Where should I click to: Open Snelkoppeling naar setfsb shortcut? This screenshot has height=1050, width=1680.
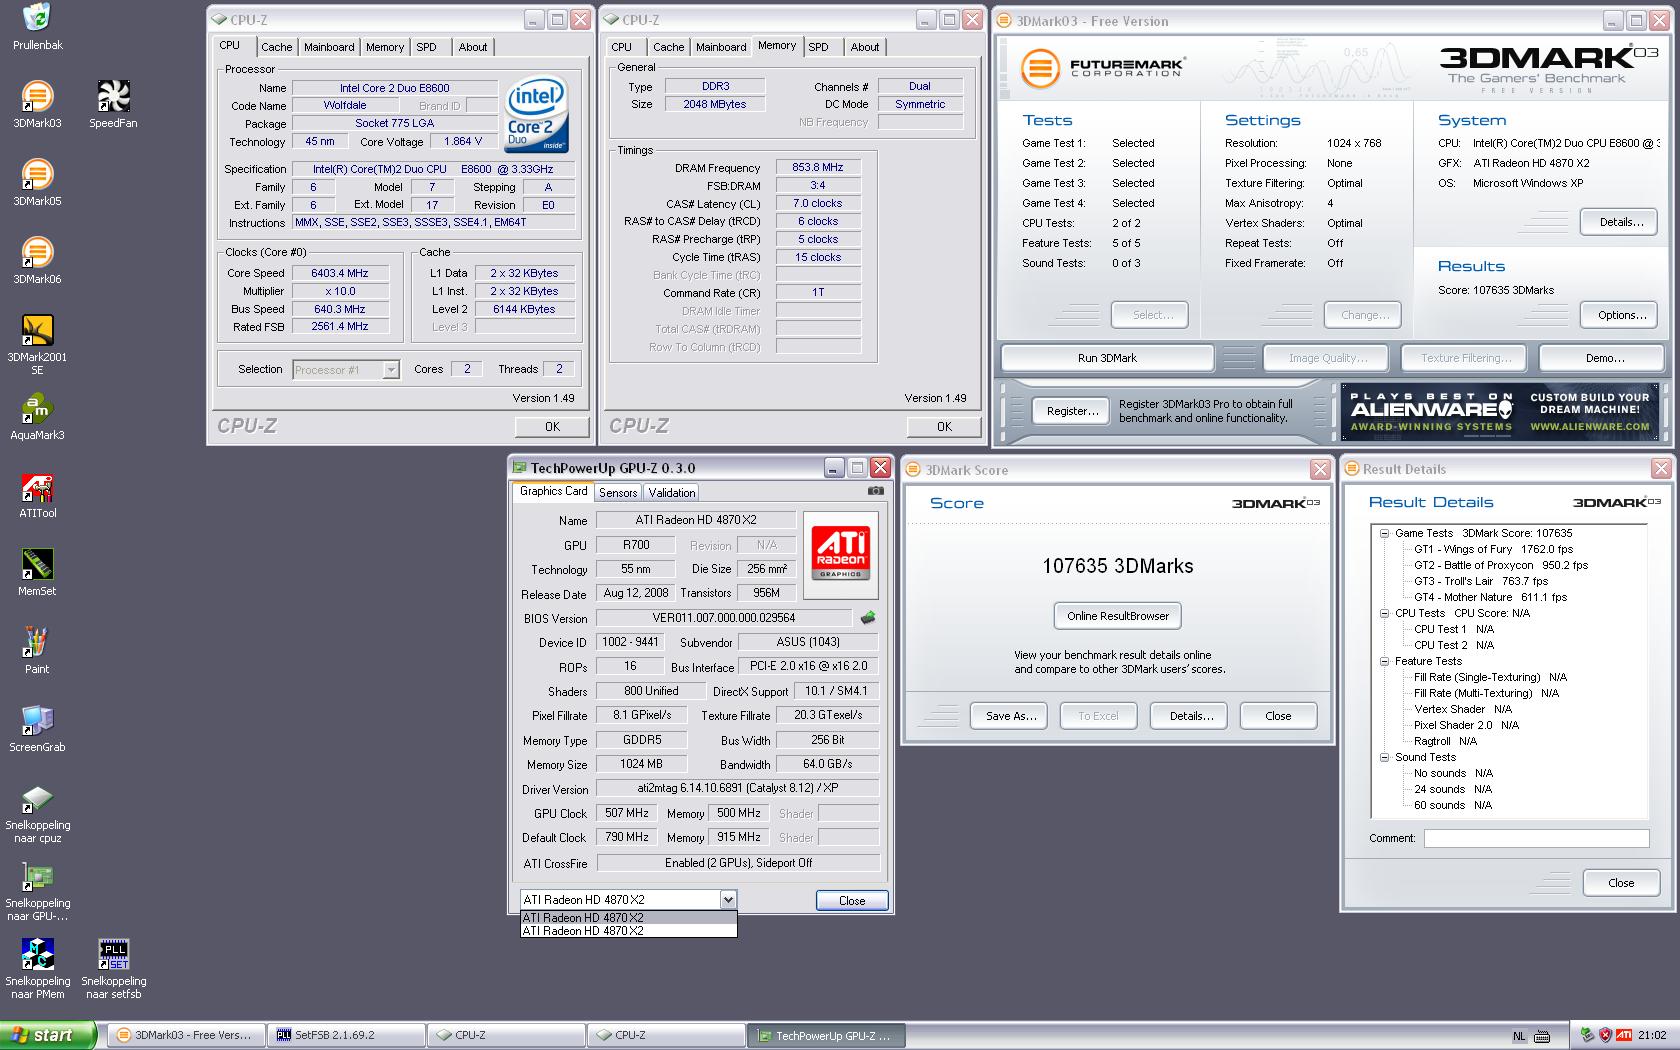tap(113, 969)
